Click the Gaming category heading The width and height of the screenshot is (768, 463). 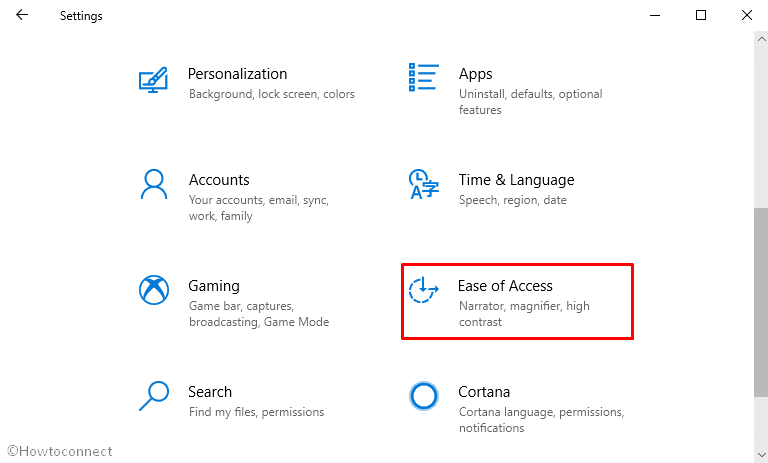214,286
